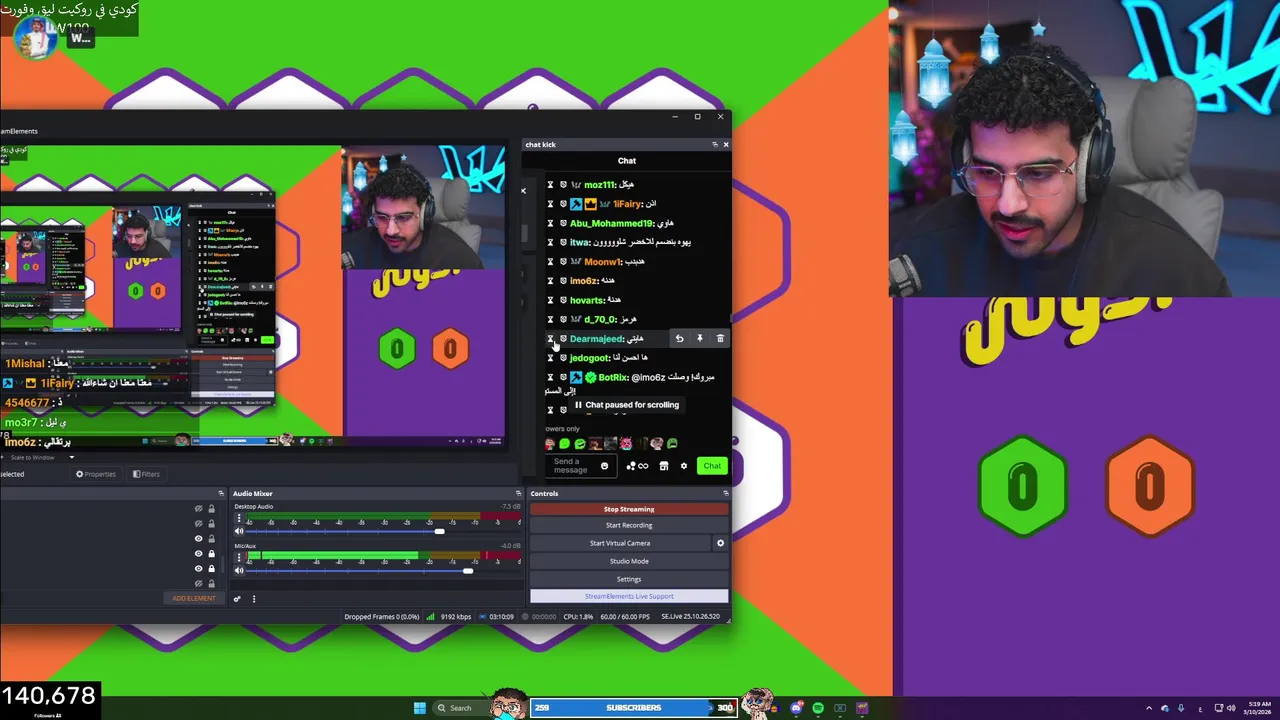Screen dimensions: 1280x720
Task: Open OBS Settings from Controls
Action: coord(629,579)
